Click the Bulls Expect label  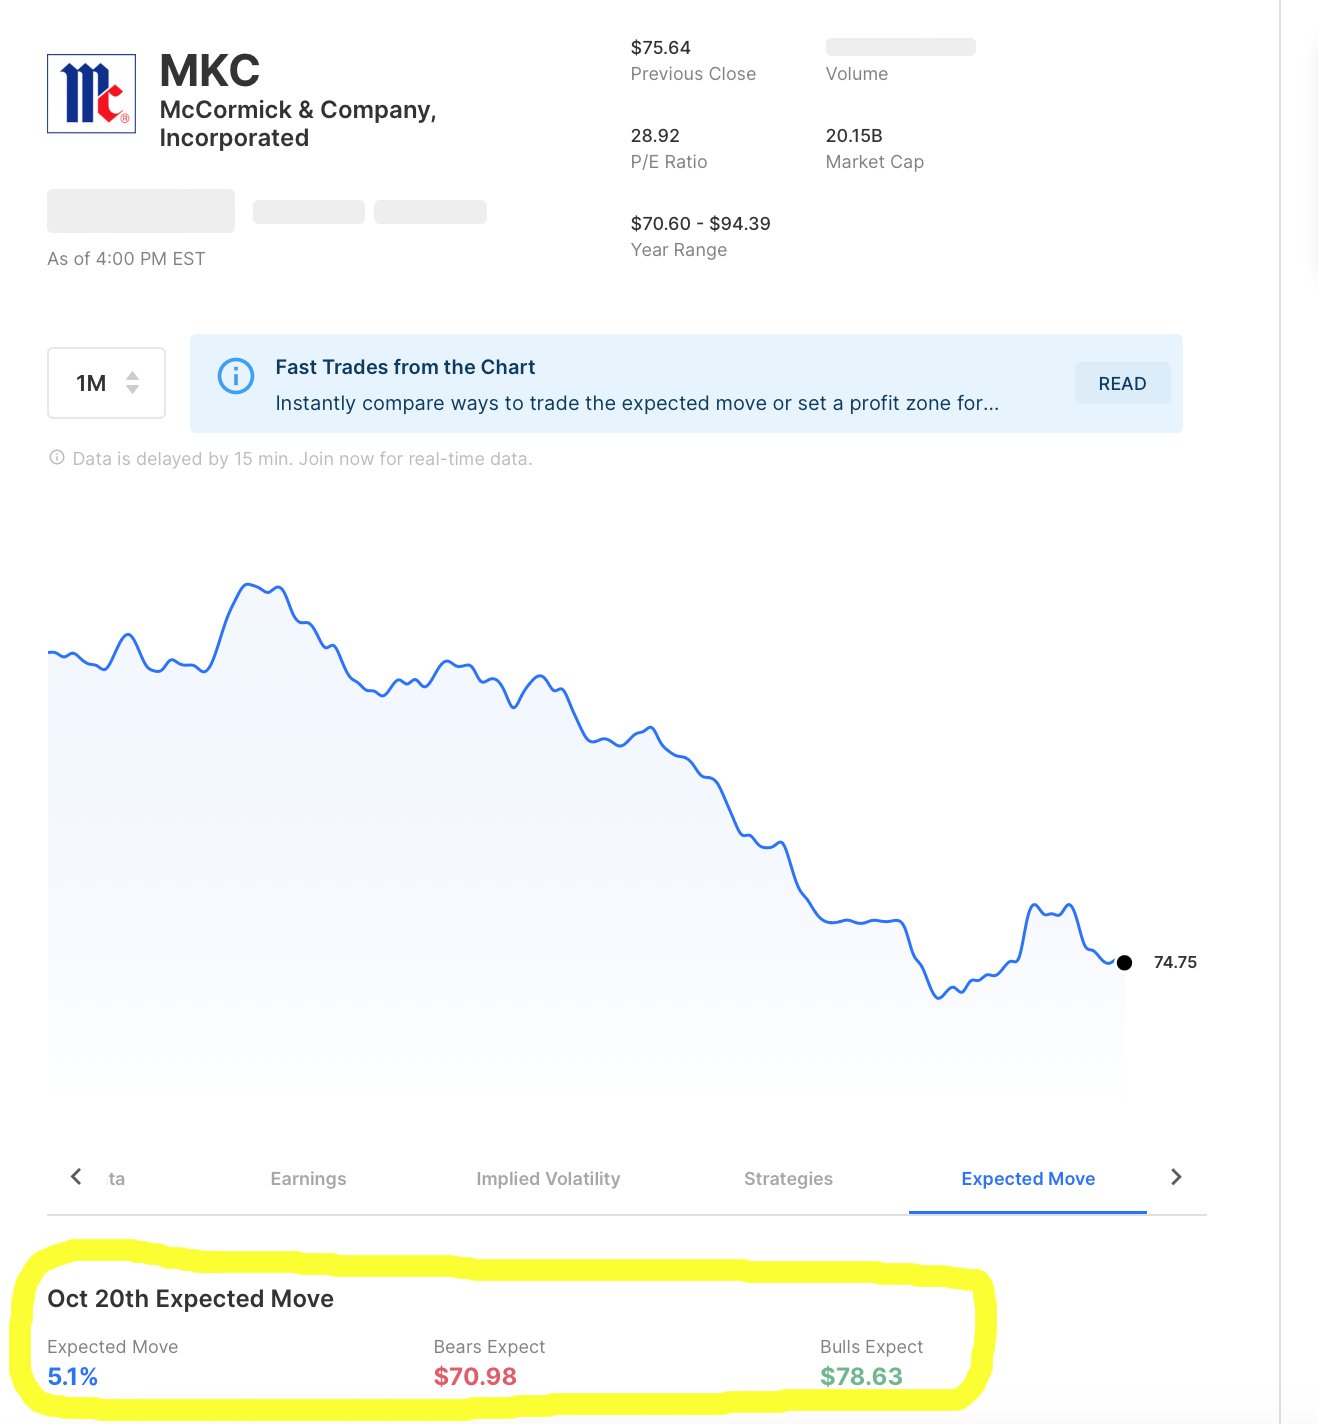(x=871, y=1347)
